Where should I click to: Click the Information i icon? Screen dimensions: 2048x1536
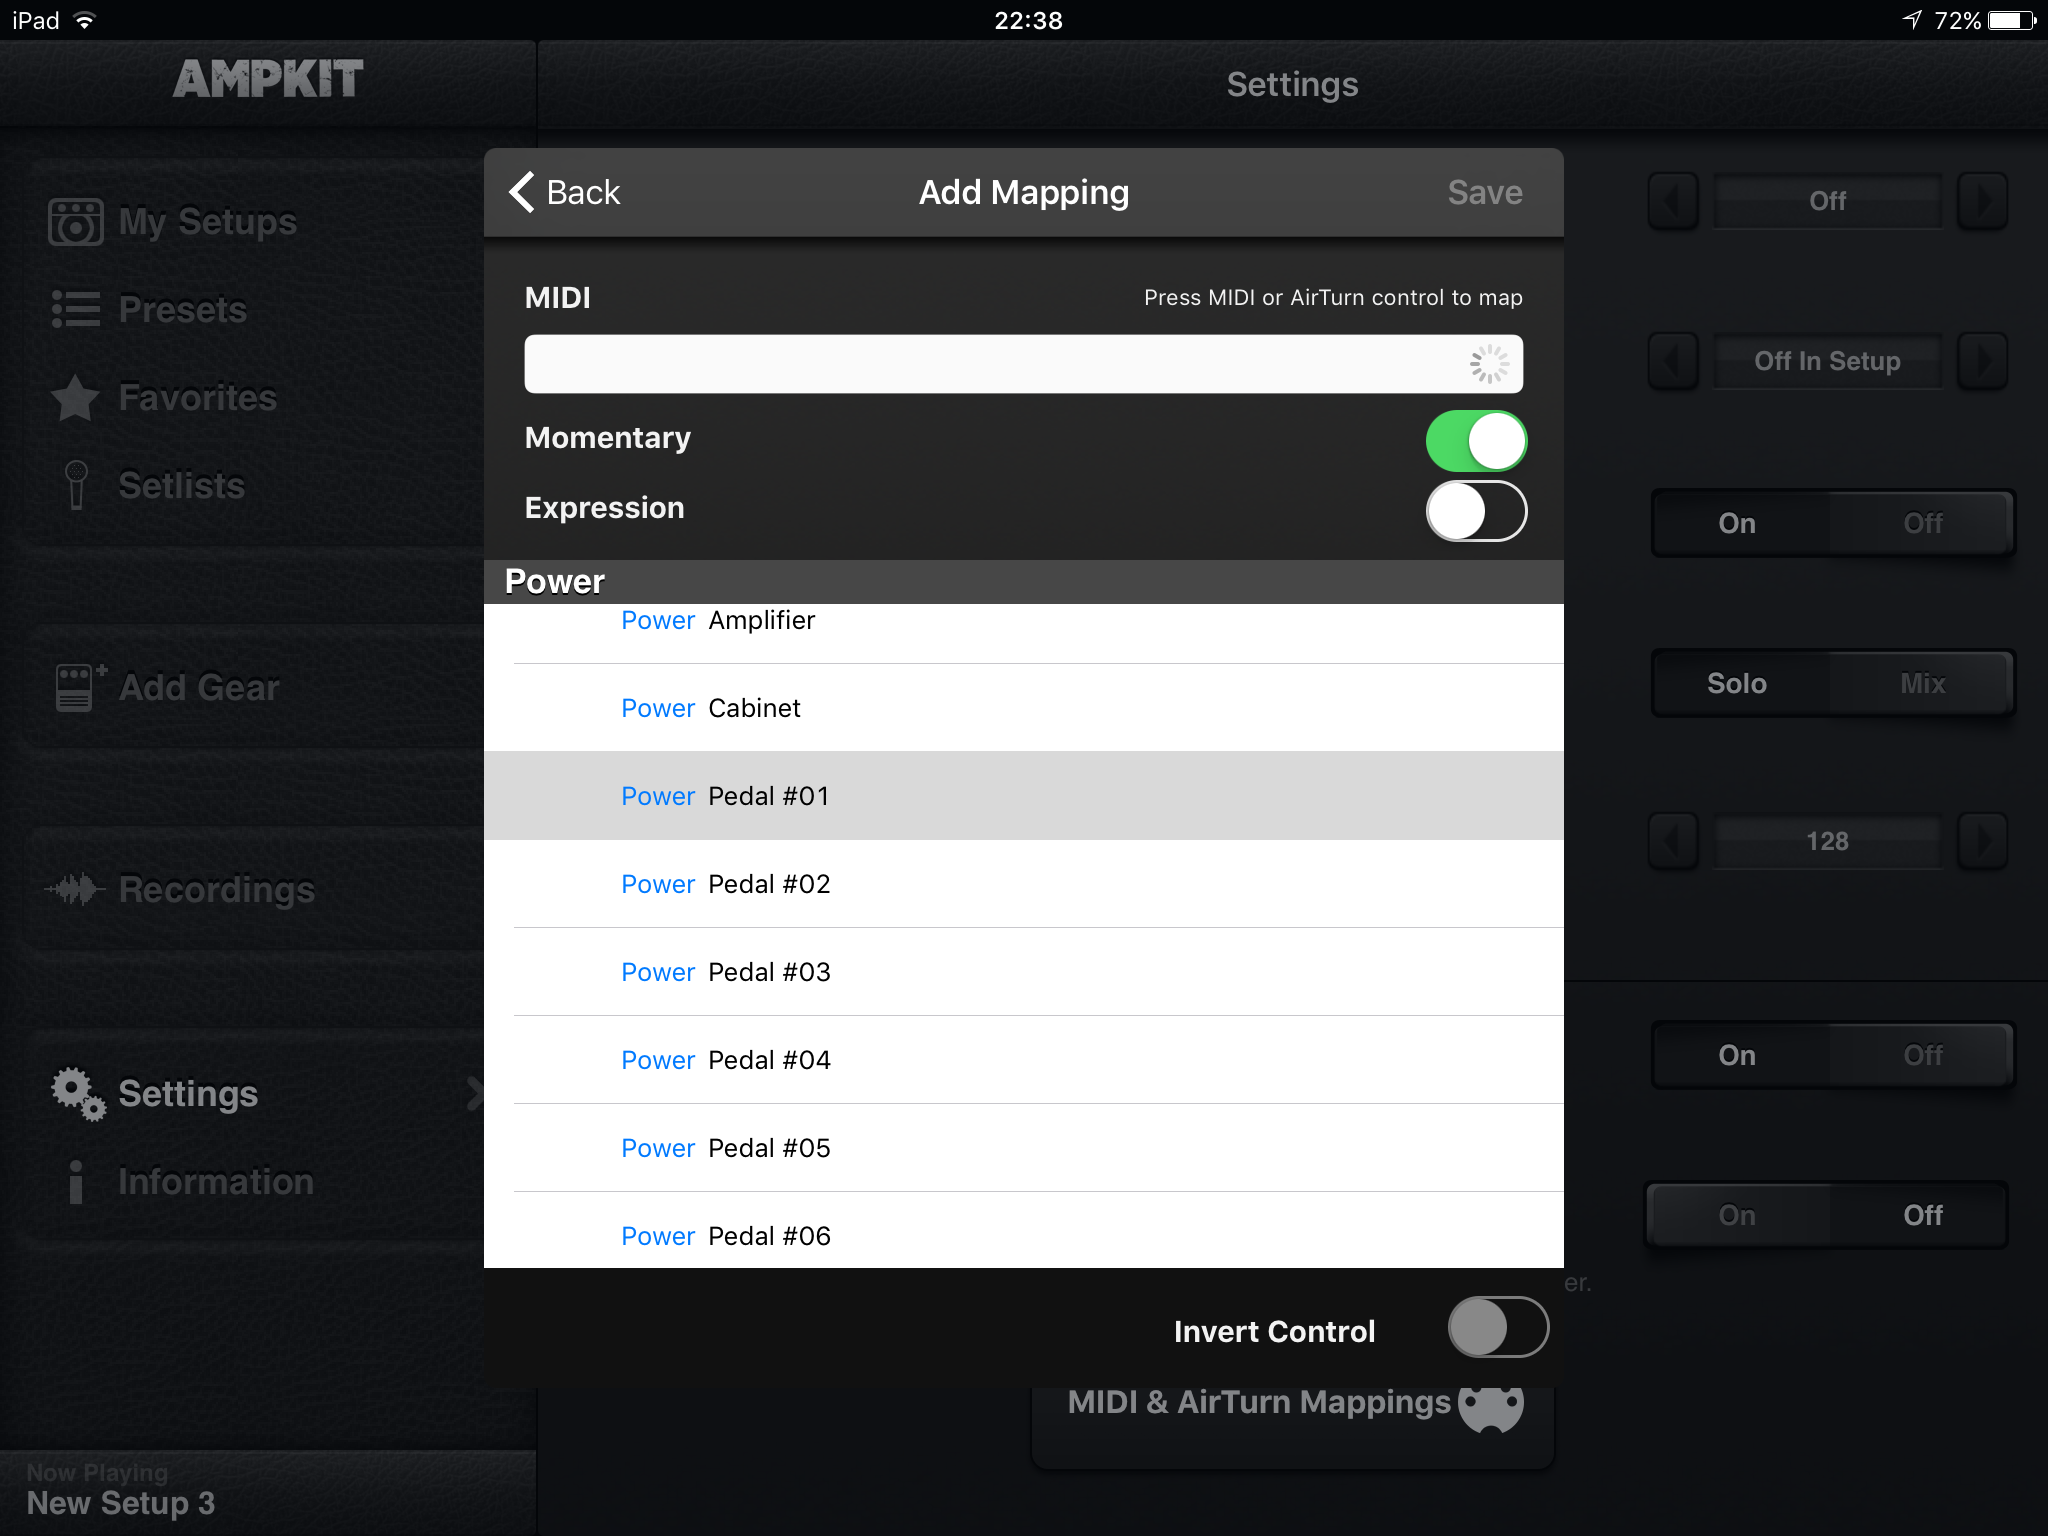76,1182
